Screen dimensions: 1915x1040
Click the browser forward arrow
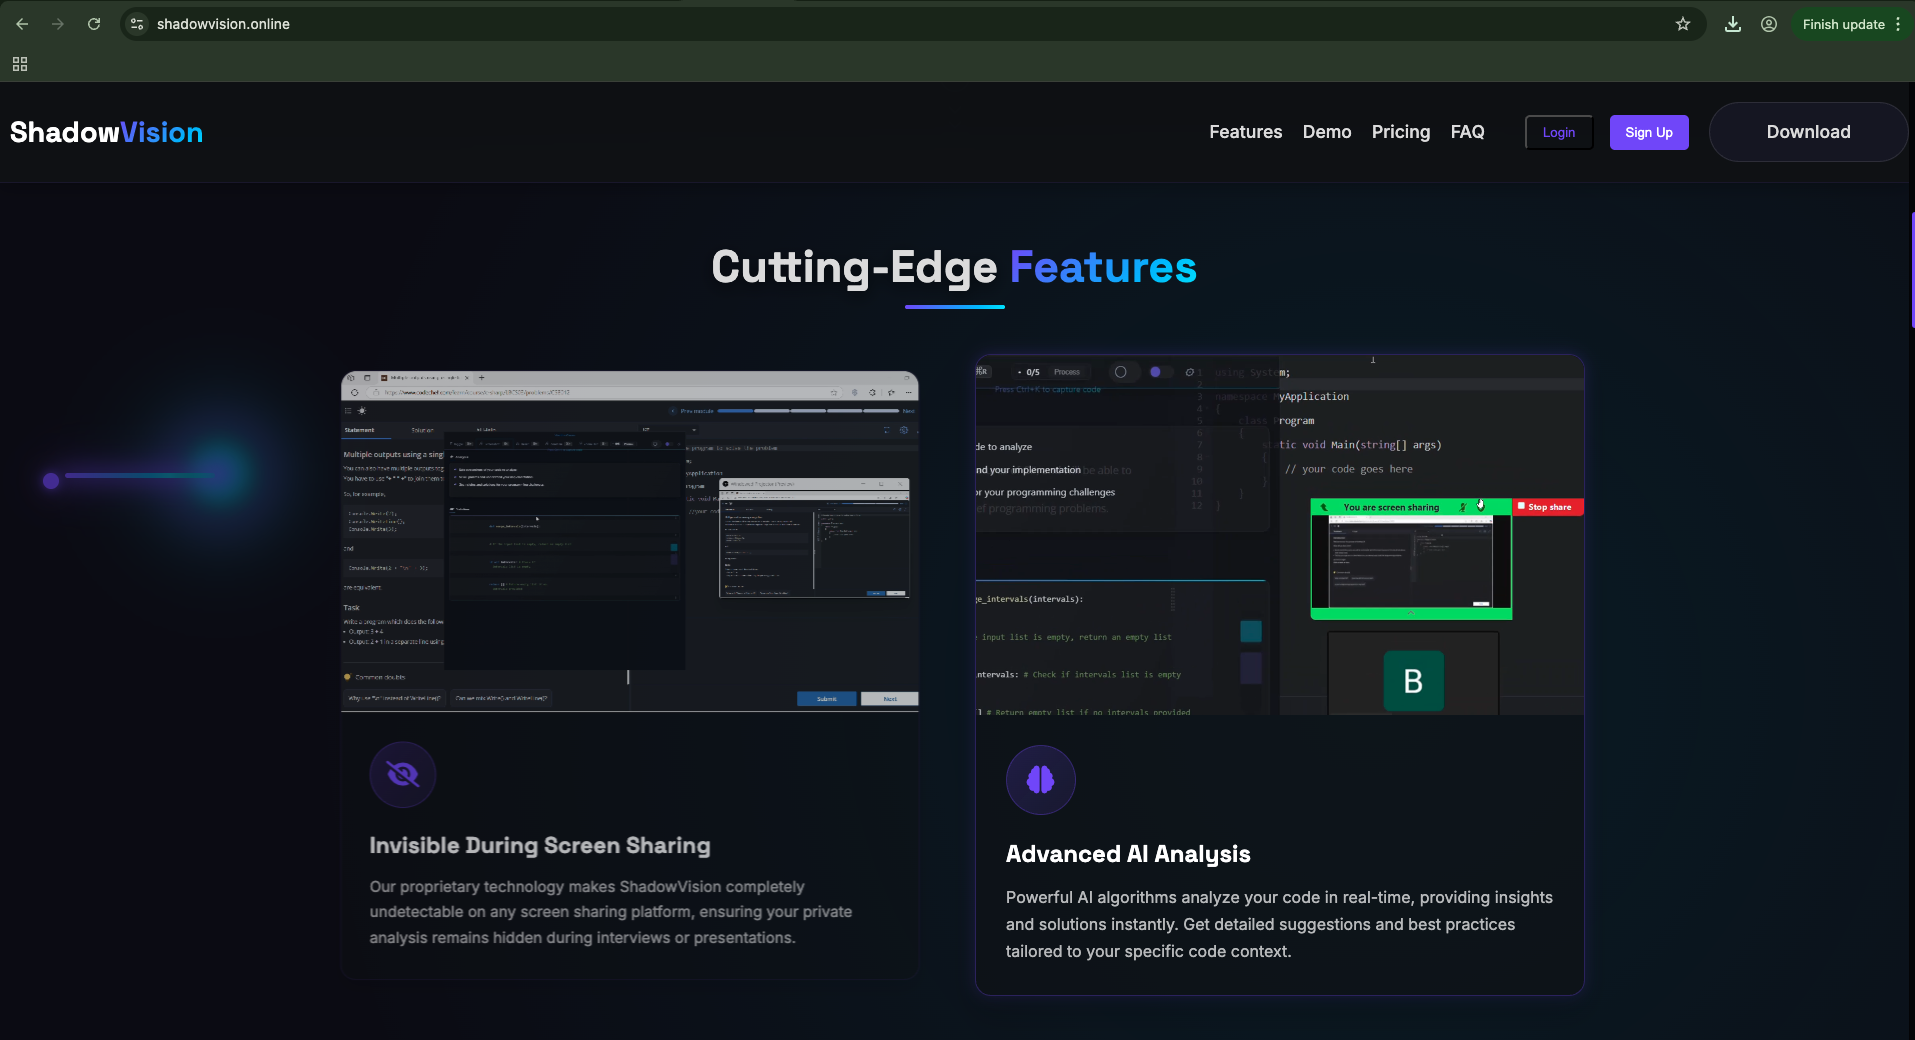(x=58, y=24)
